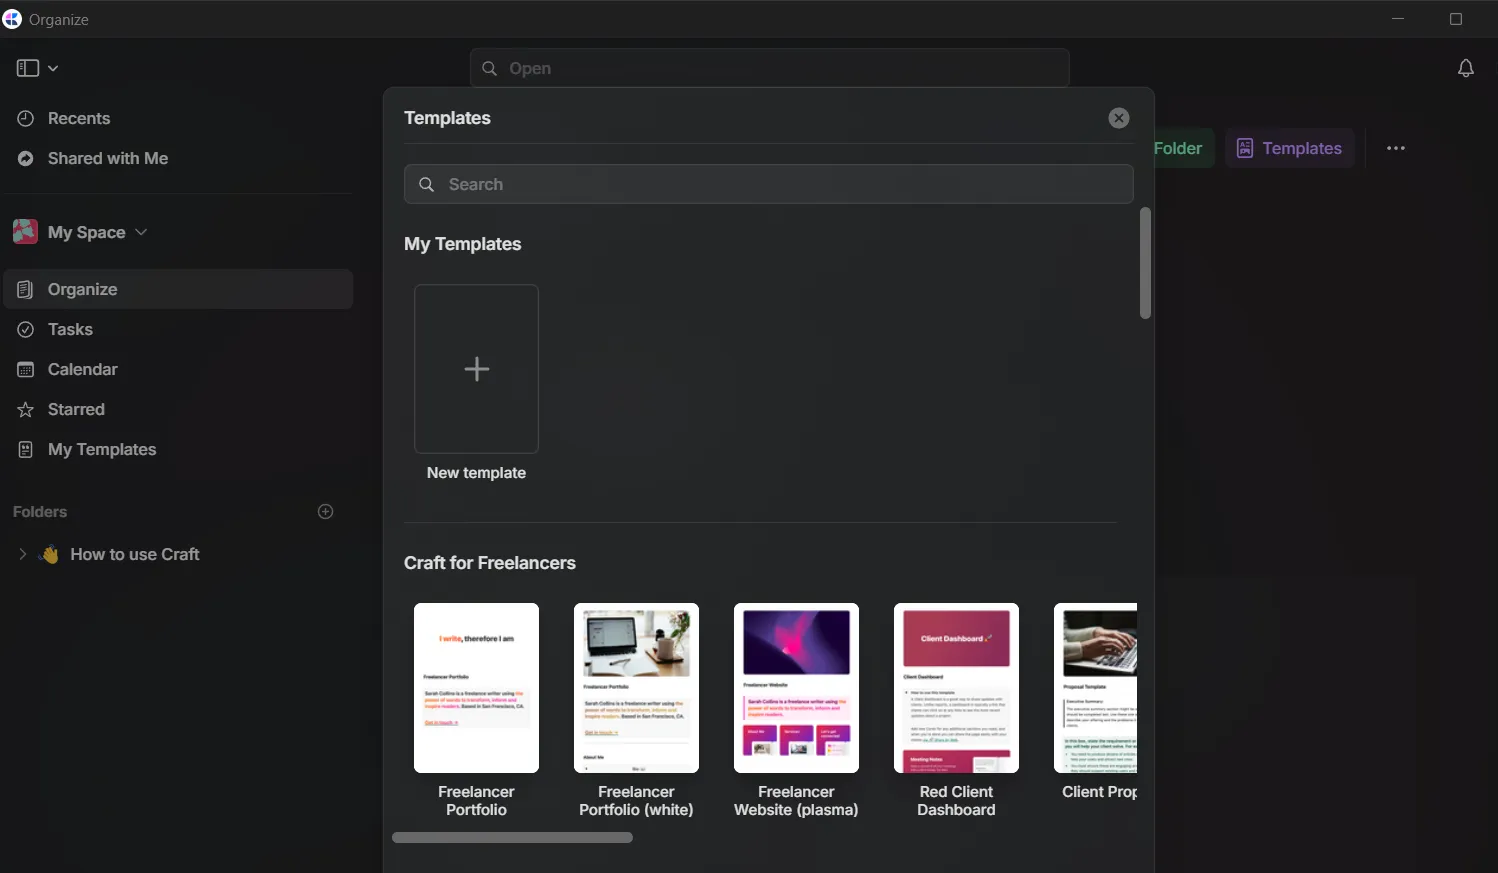Expand the My Space dropdown
Screen dimensions: 1498x873
pos(141,232)
